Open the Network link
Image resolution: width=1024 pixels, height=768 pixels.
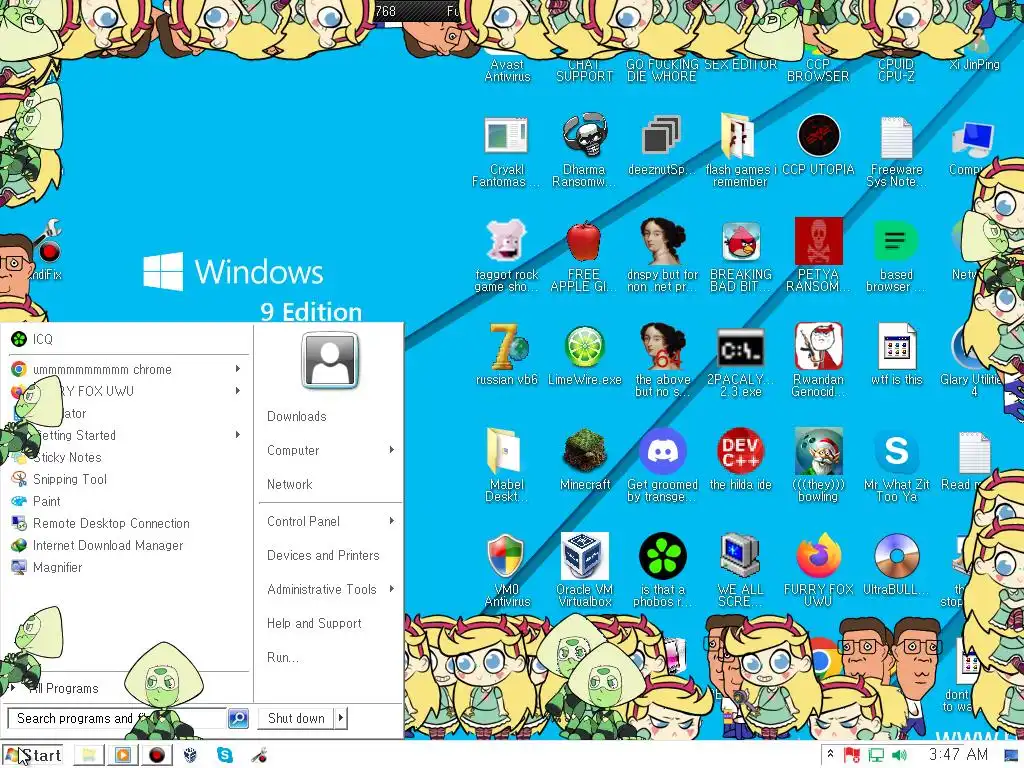click(x=289, y=485)
